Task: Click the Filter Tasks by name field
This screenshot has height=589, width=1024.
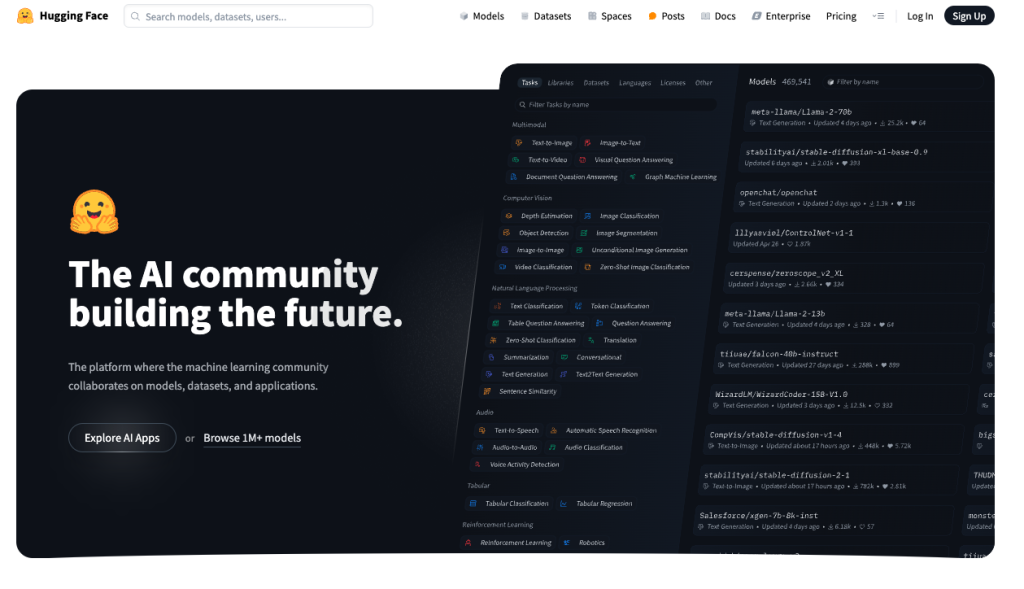Action: (615, 104)
